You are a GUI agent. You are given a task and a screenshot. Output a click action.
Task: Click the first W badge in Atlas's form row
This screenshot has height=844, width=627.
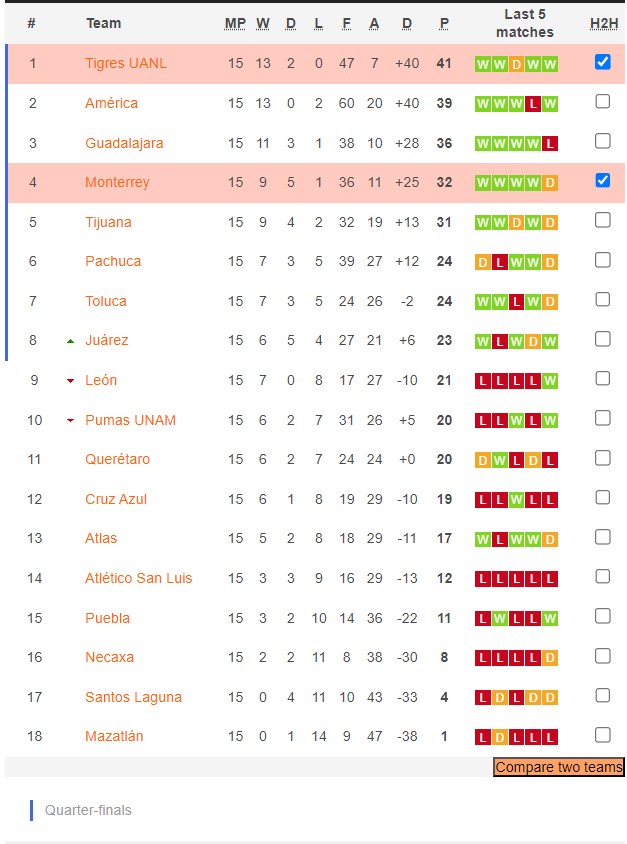481,538
